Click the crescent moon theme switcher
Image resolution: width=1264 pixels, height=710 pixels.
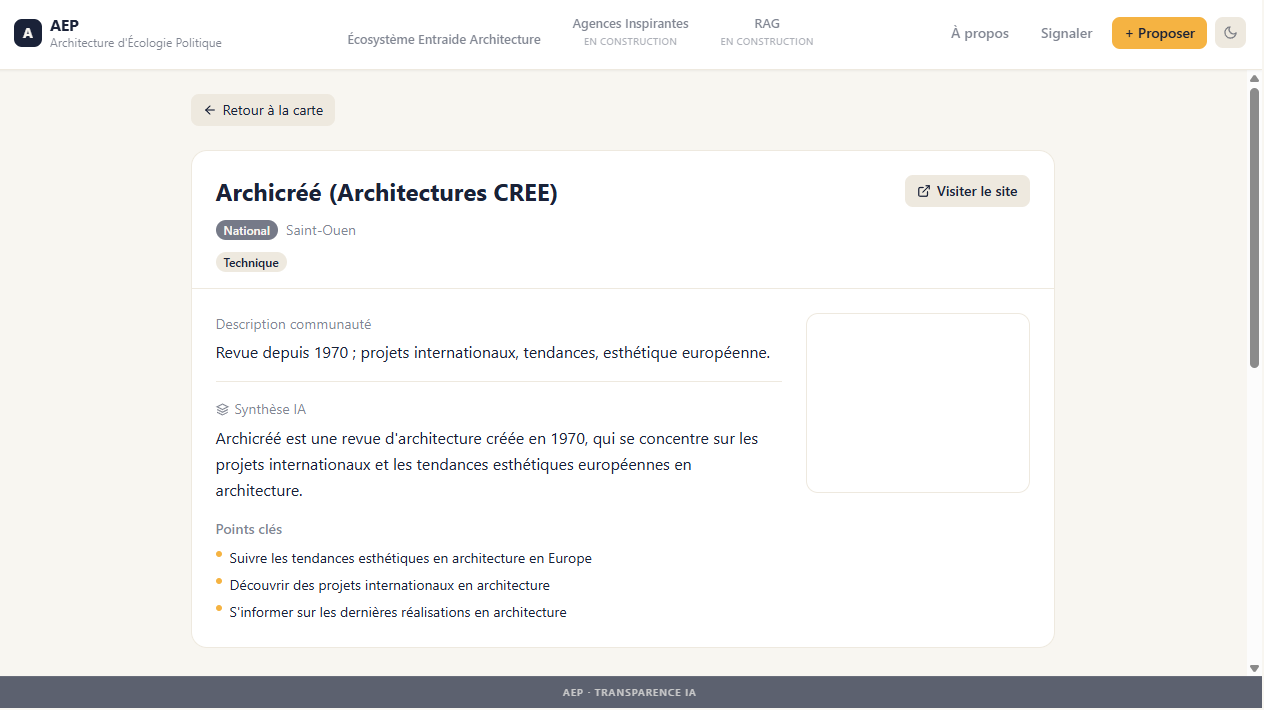tap(1230, 32)
